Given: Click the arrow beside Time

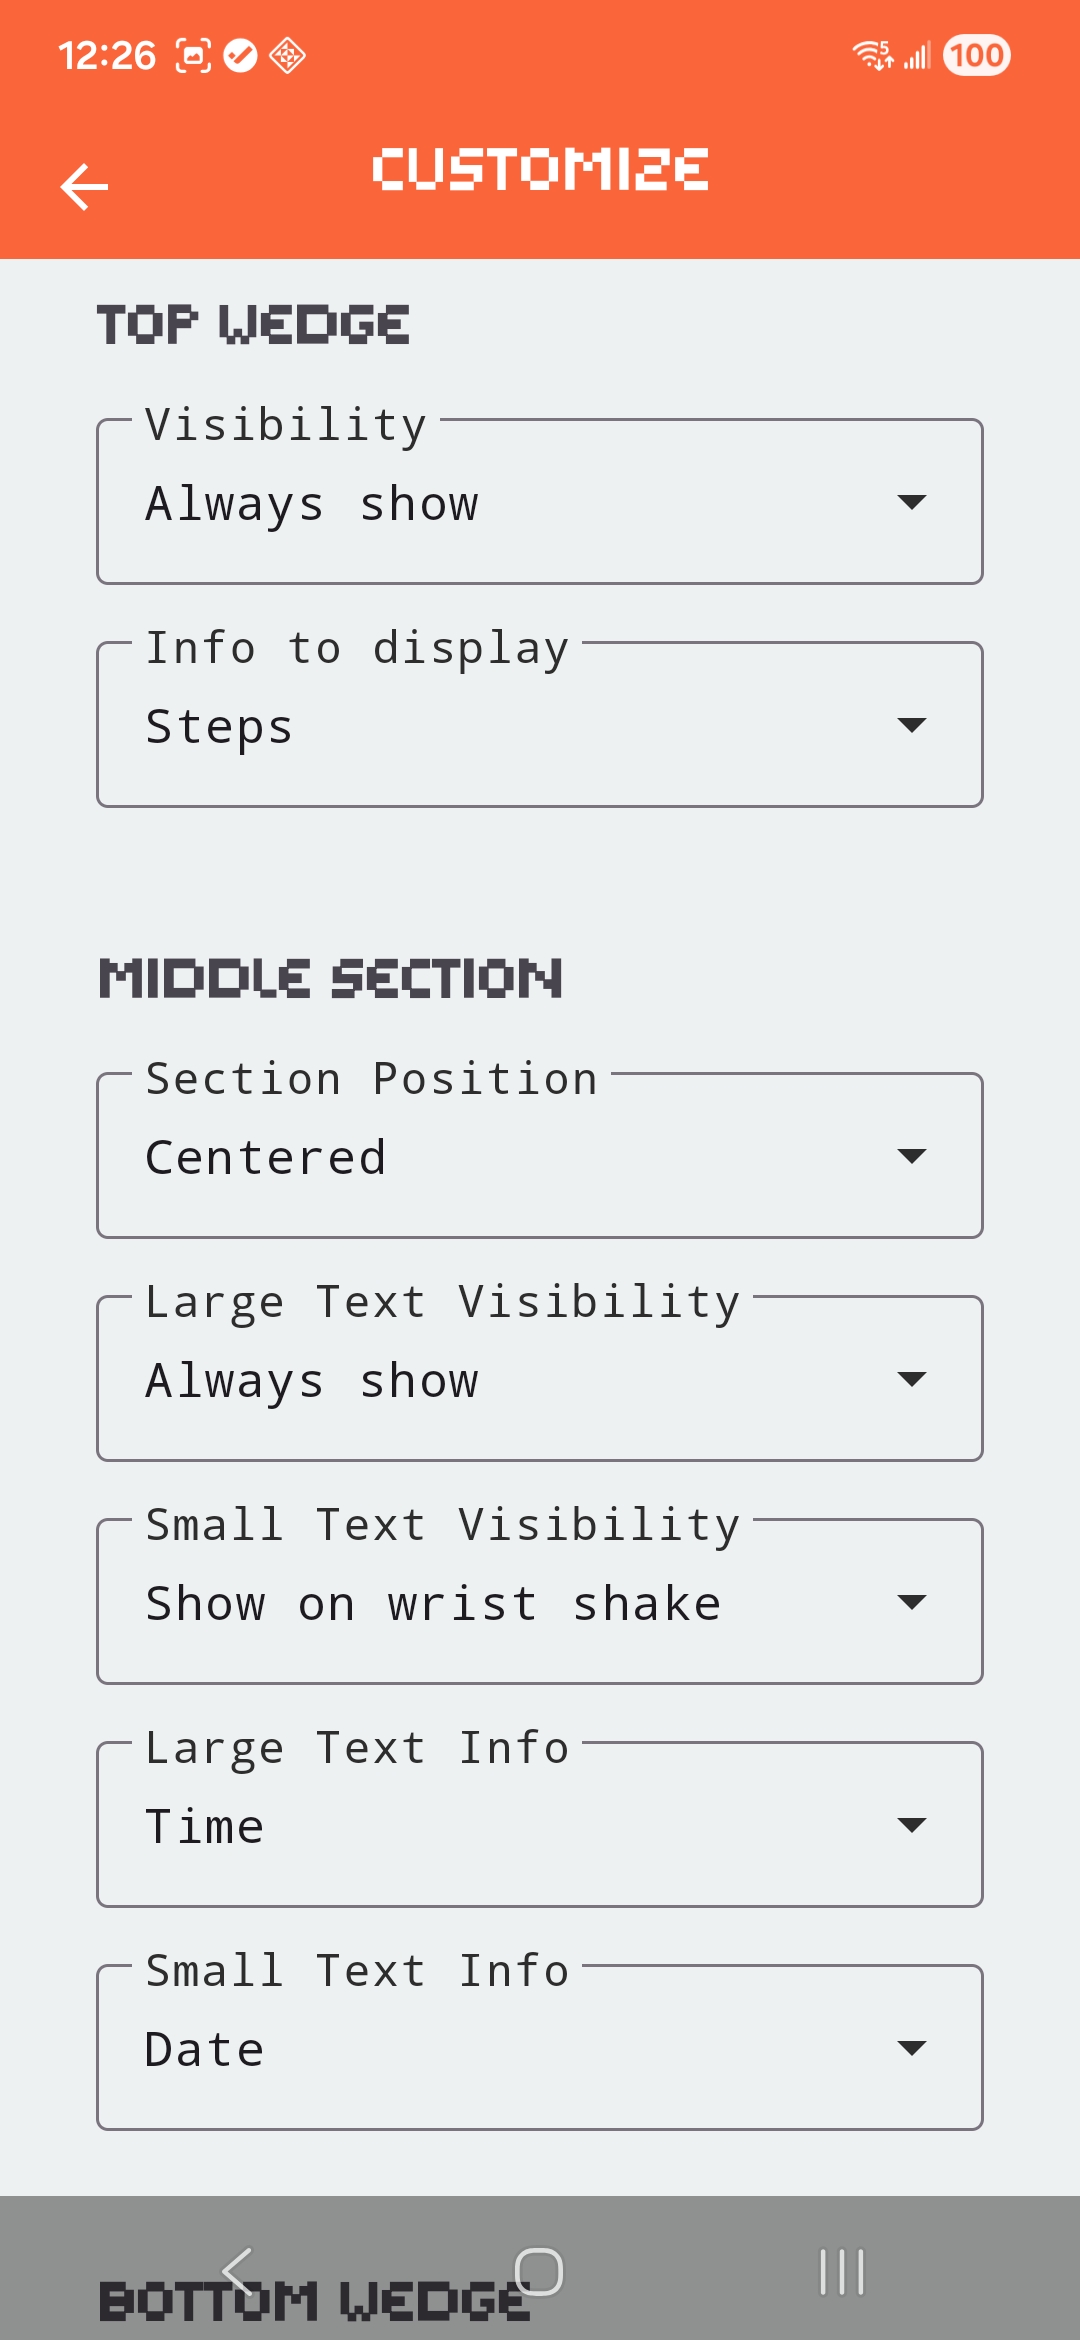Looking at the screenshot, I should click(x=911, y=1825).
